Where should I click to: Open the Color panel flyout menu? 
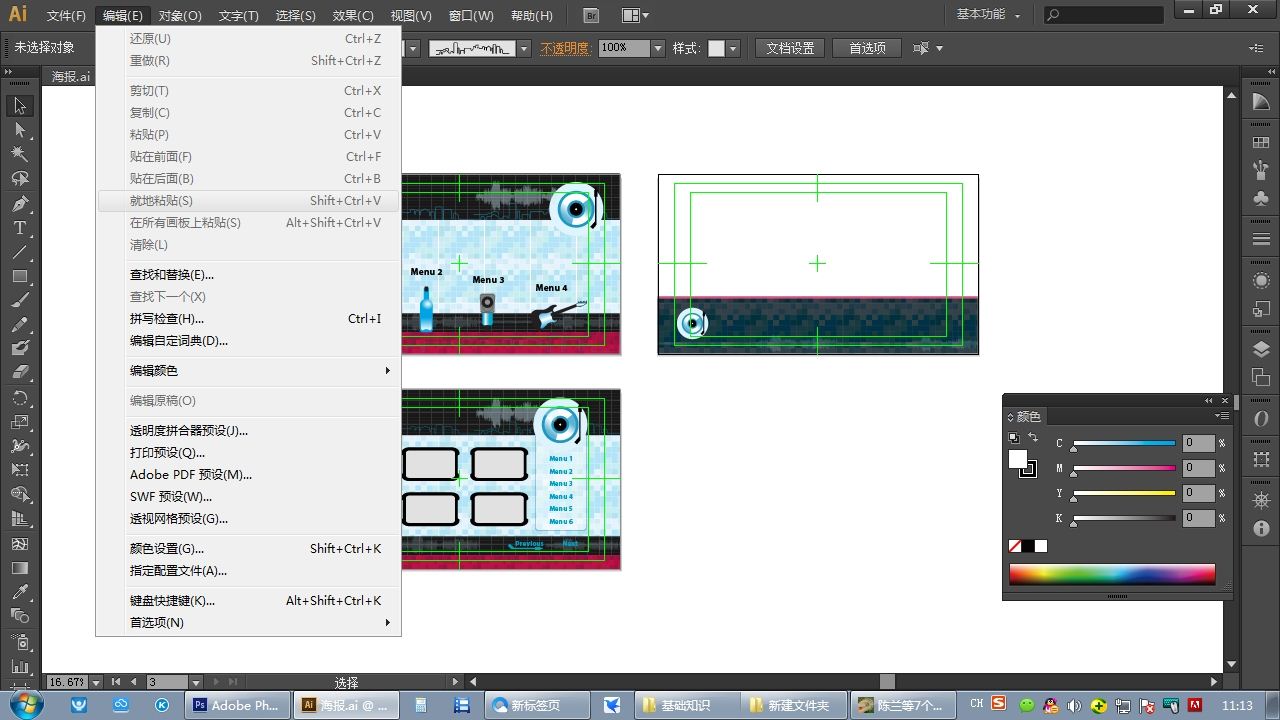(x=1223, y=416)
